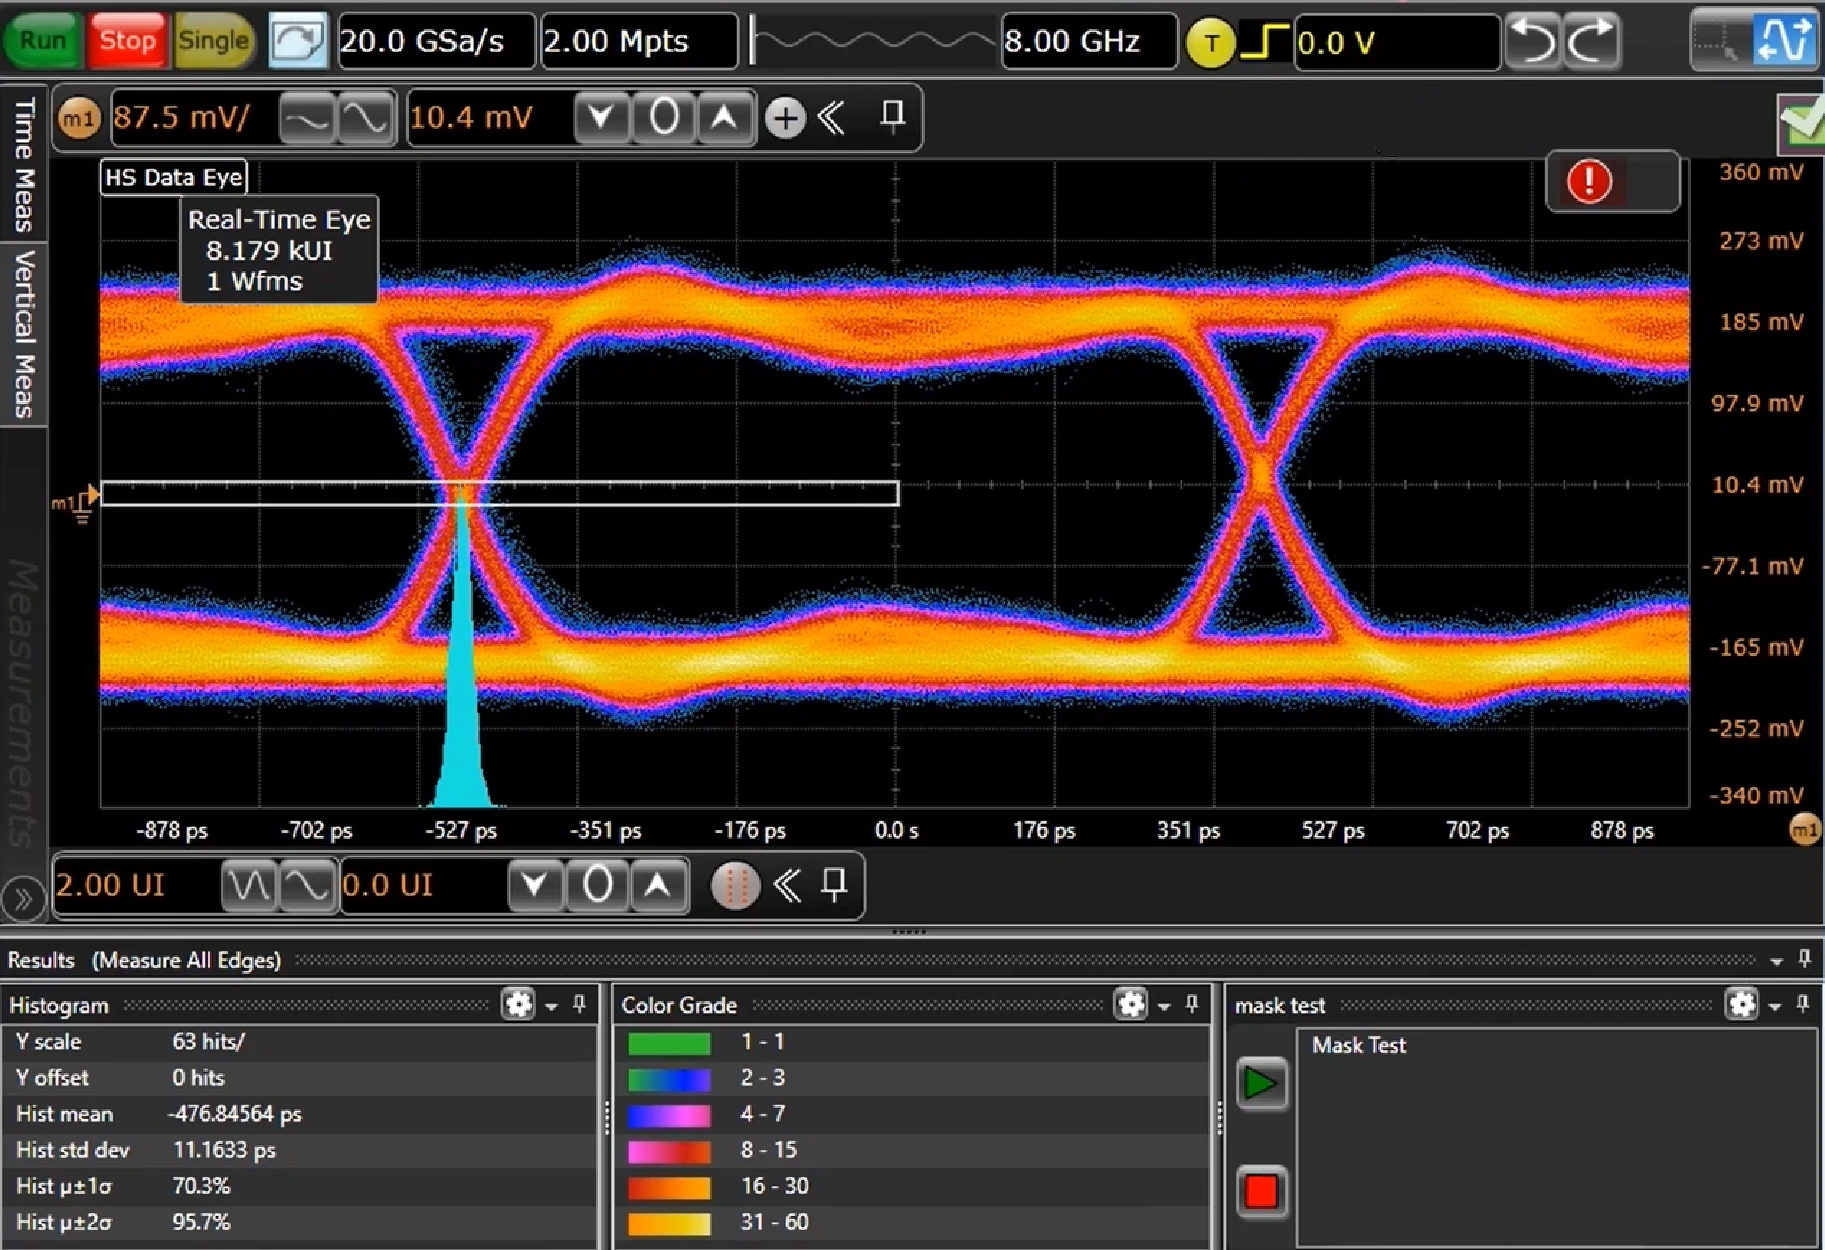Screen dimensions: 1825x1250
Task: Click the plus icon in vertical toolbar
Action: pos(785,118)
